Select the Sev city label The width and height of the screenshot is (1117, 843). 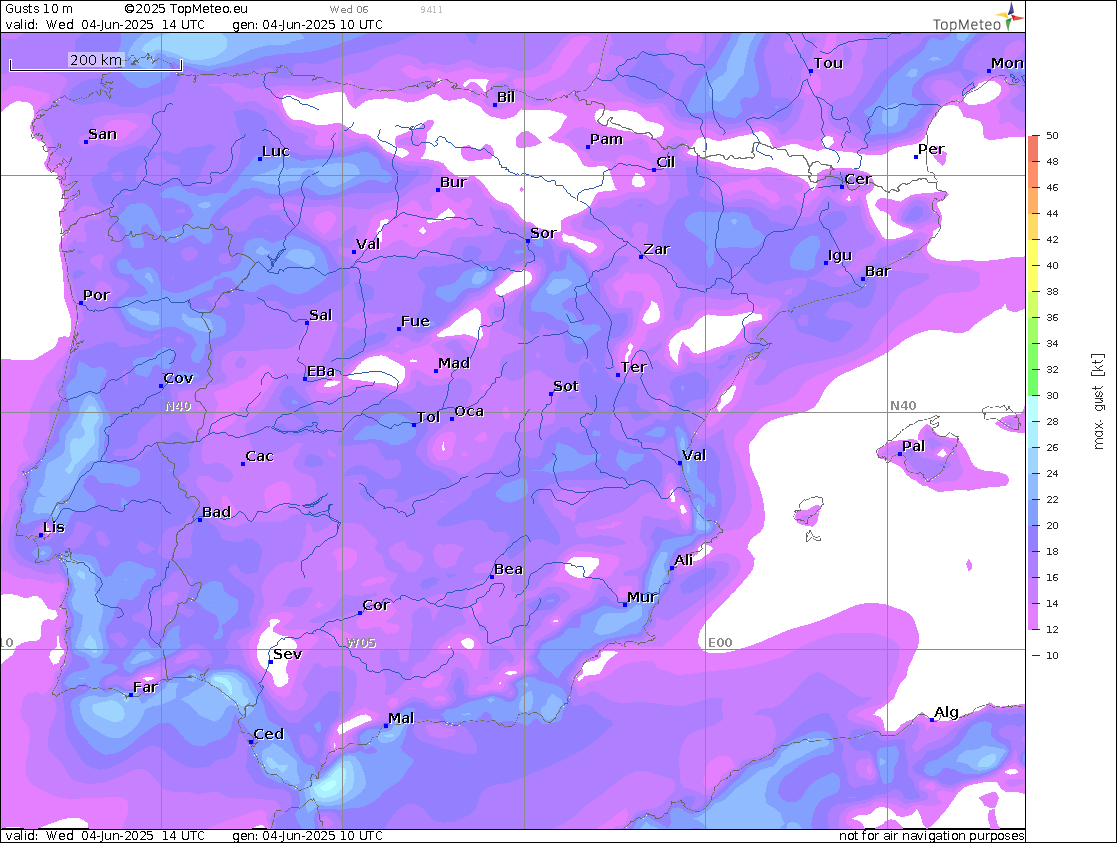tap(288, 653)
